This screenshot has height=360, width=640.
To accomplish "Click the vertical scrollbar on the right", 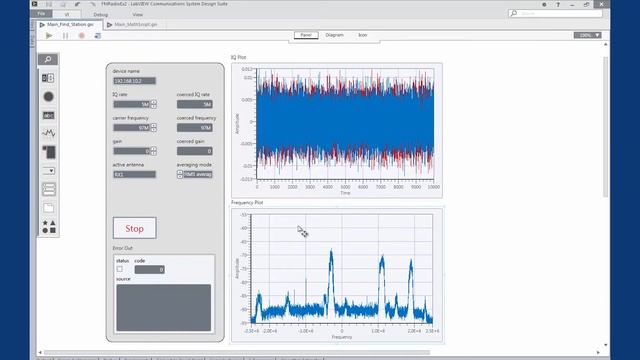I will point(606,127).
